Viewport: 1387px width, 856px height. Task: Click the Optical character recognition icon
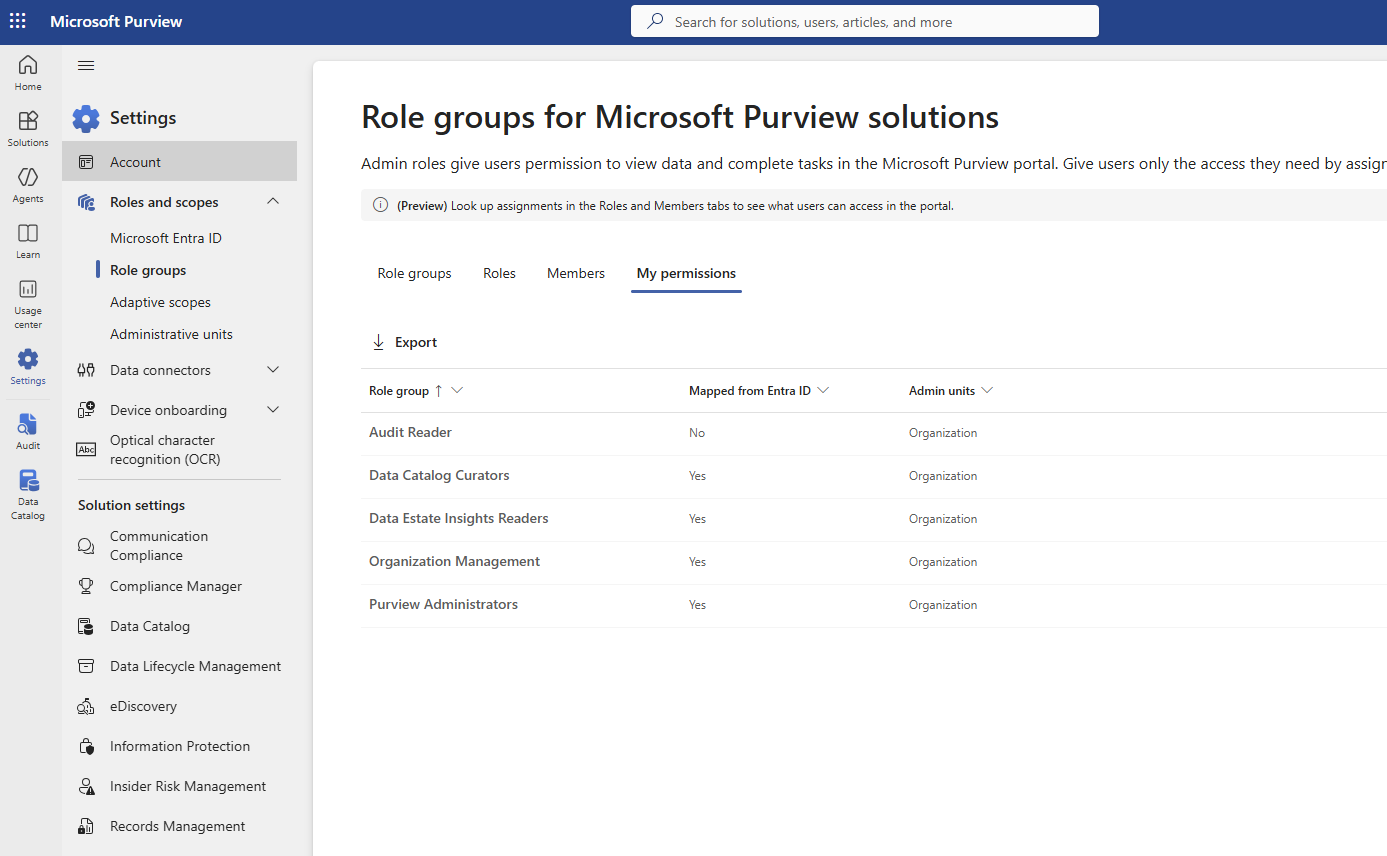[86, 450]
